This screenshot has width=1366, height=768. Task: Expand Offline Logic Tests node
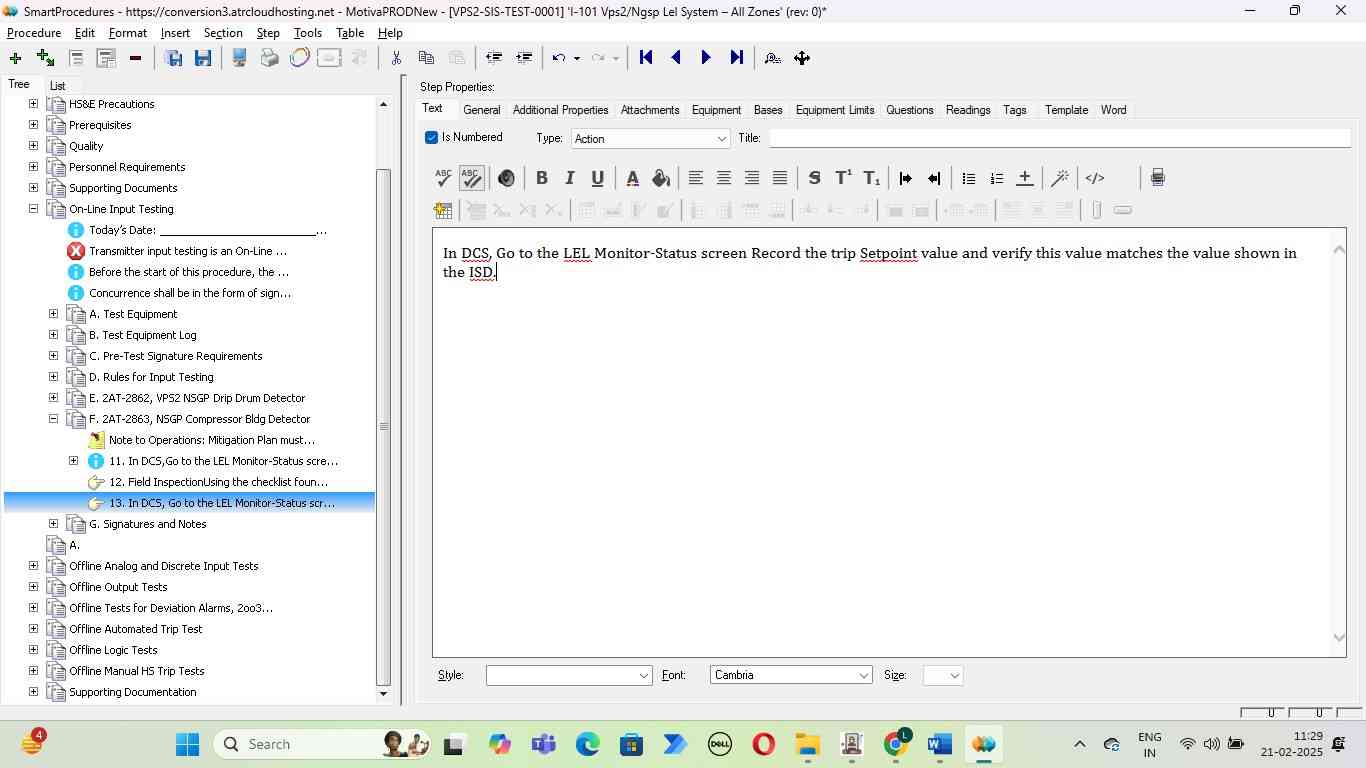coord(33,650)
